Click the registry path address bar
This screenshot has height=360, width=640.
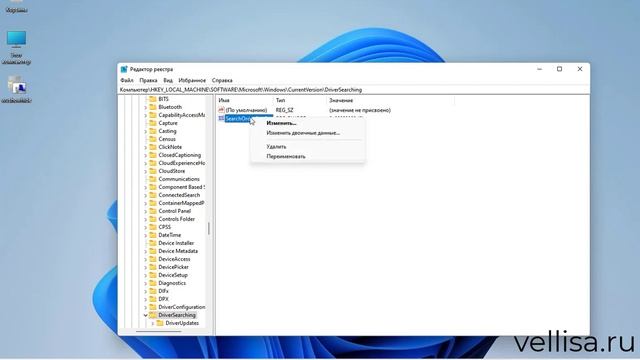coord(353,89)
